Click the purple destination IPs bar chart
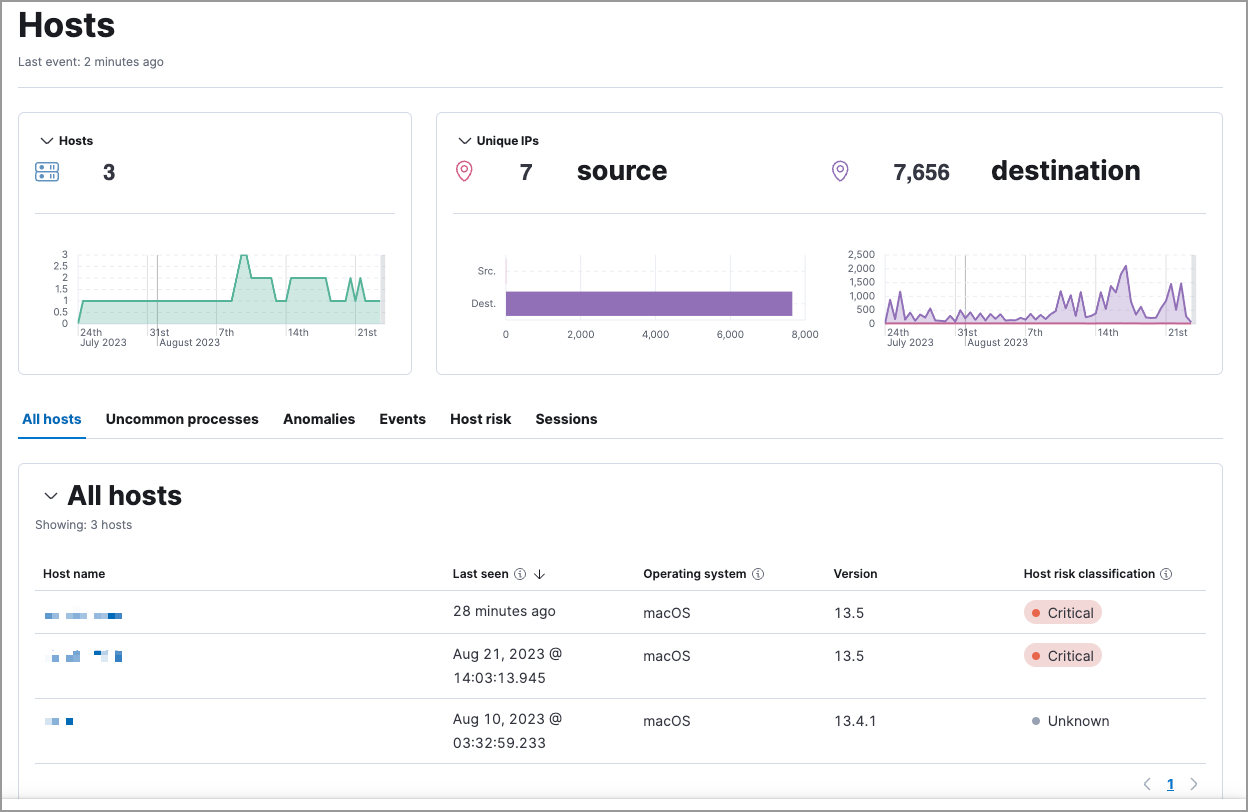The width and height of the screenshot is (1248, 812). [648, 302]
